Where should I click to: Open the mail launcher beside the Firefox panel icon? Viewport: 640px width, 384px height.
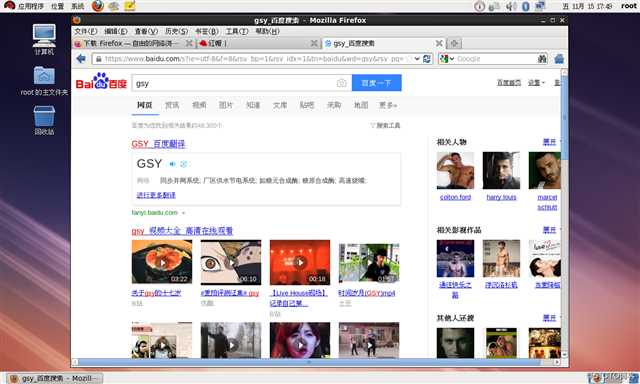[114, 6]
